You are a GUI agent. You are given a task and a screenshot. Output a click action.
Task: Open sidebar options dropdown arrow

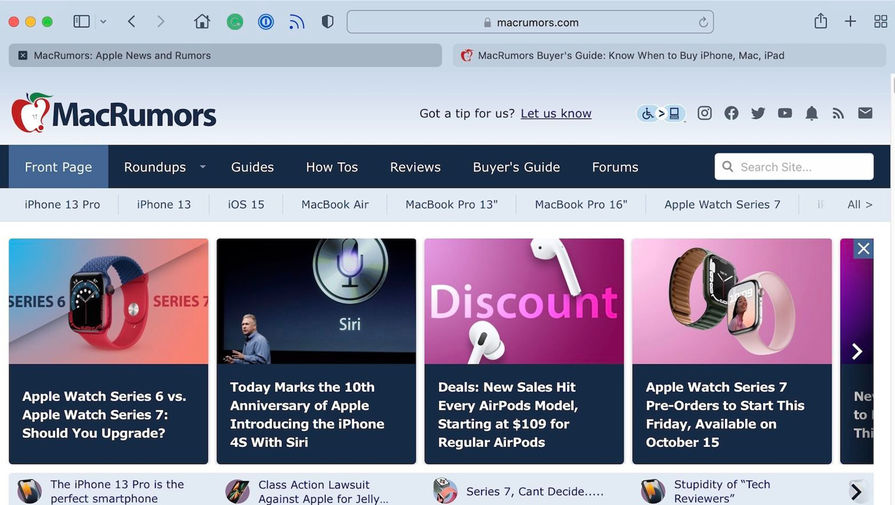103,22
